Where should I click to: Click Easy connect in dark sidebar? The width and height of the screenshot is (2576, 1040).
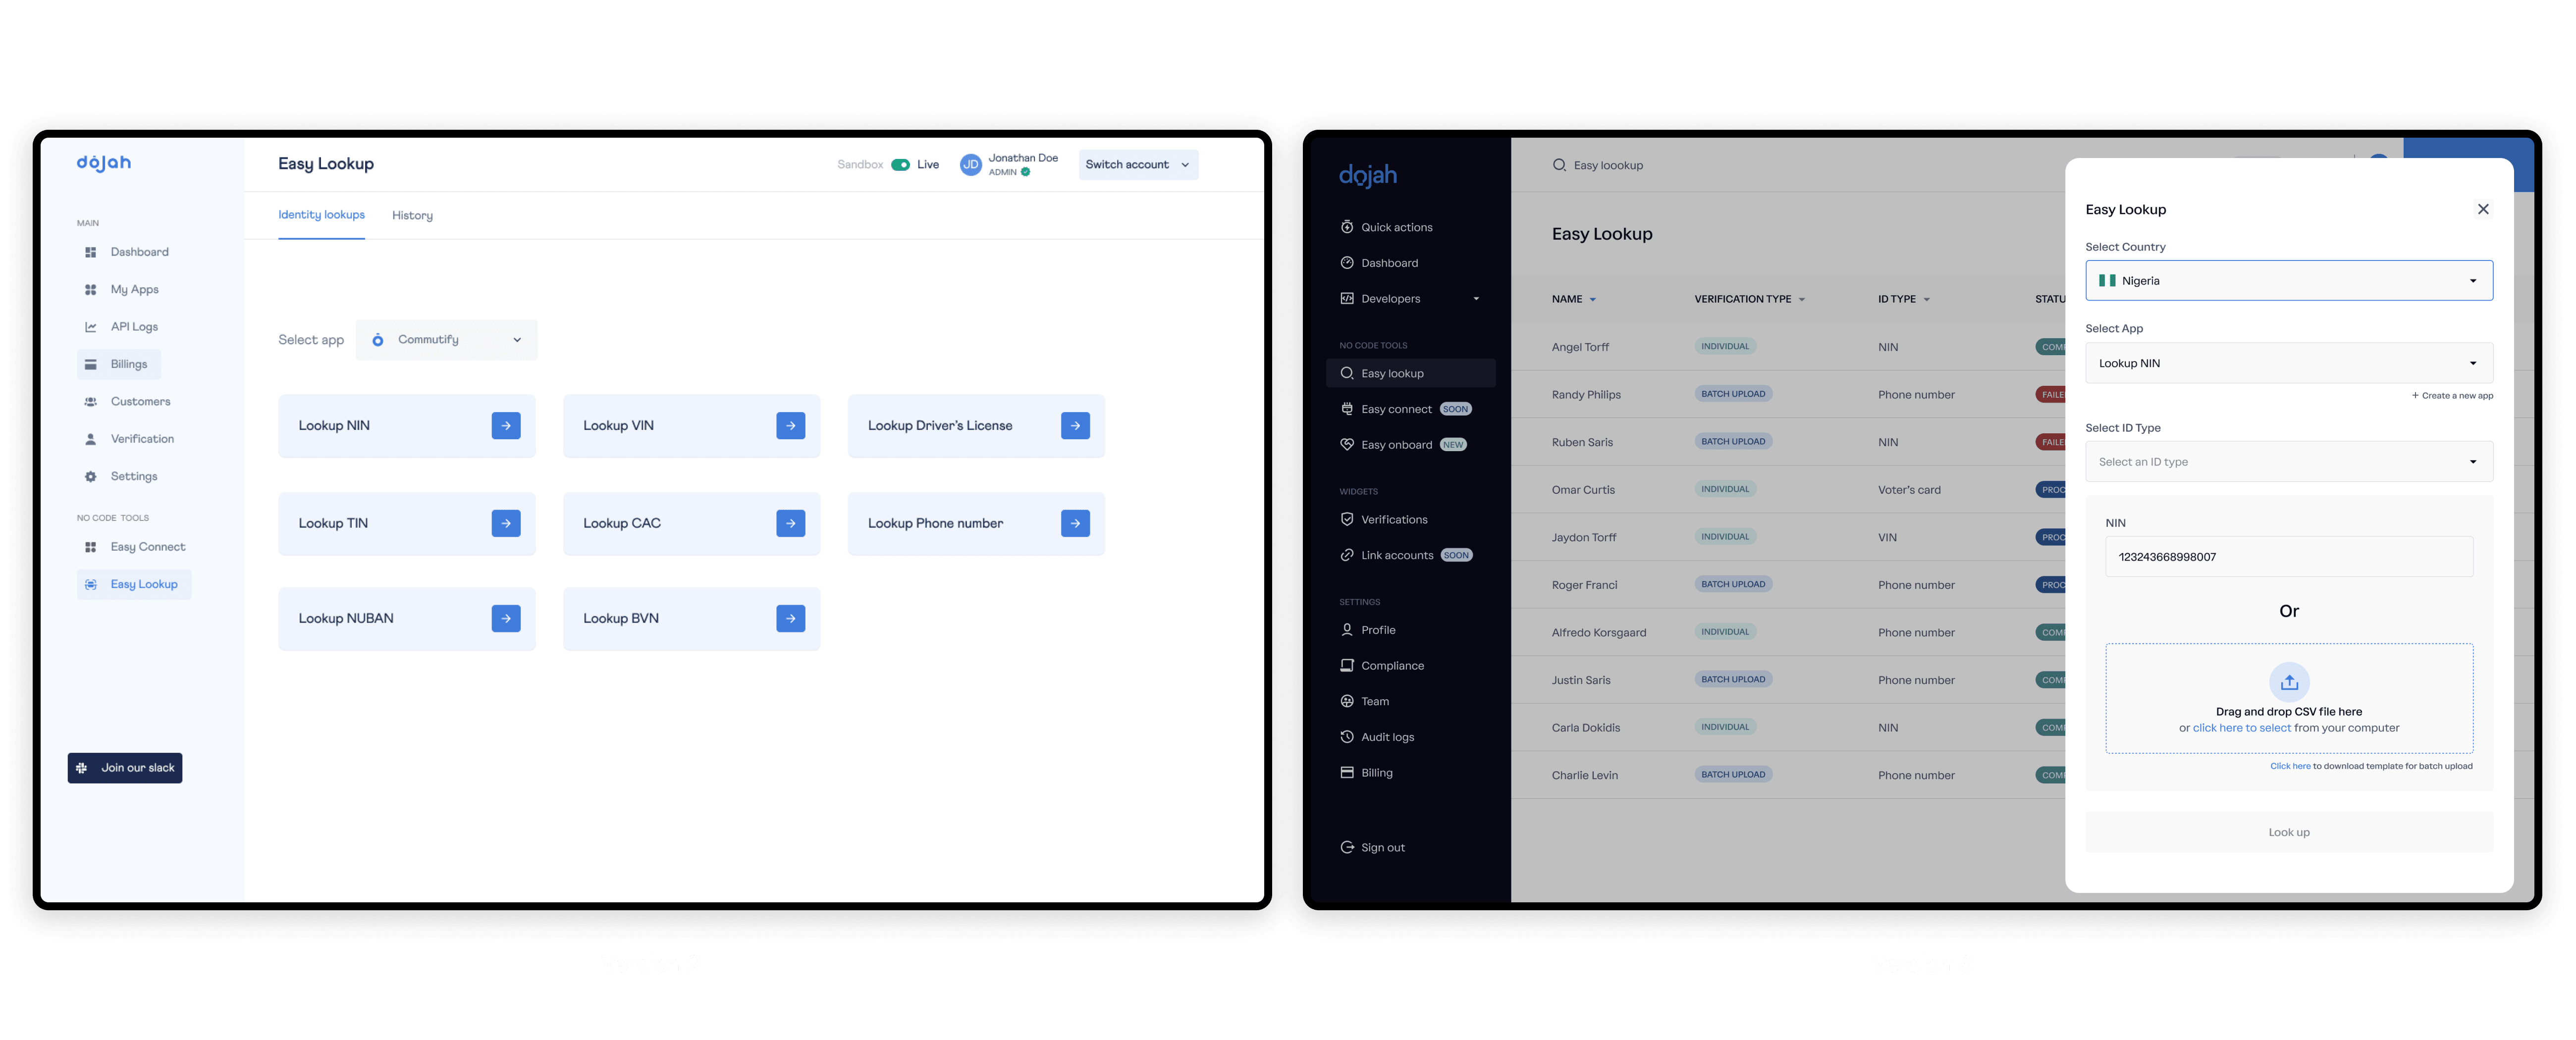point(1396,409)
